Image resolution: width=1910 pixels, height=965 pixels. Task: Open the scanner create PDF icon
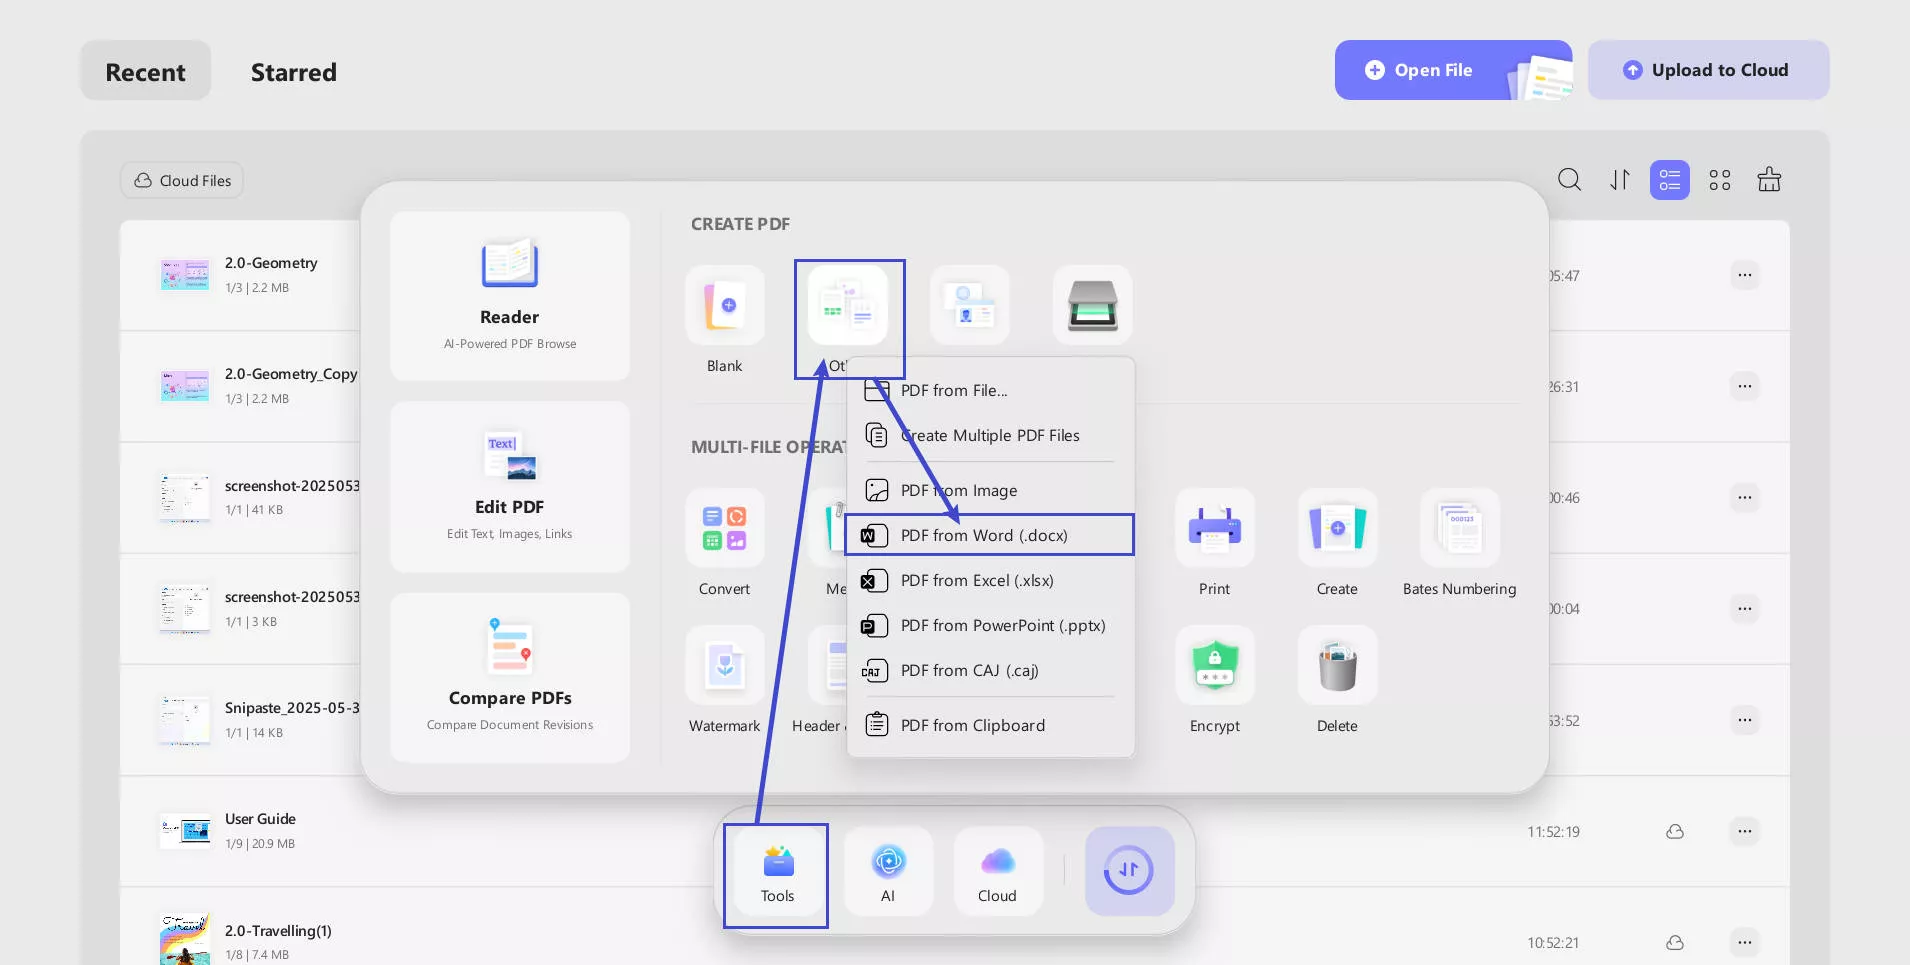pos(1092,305)
